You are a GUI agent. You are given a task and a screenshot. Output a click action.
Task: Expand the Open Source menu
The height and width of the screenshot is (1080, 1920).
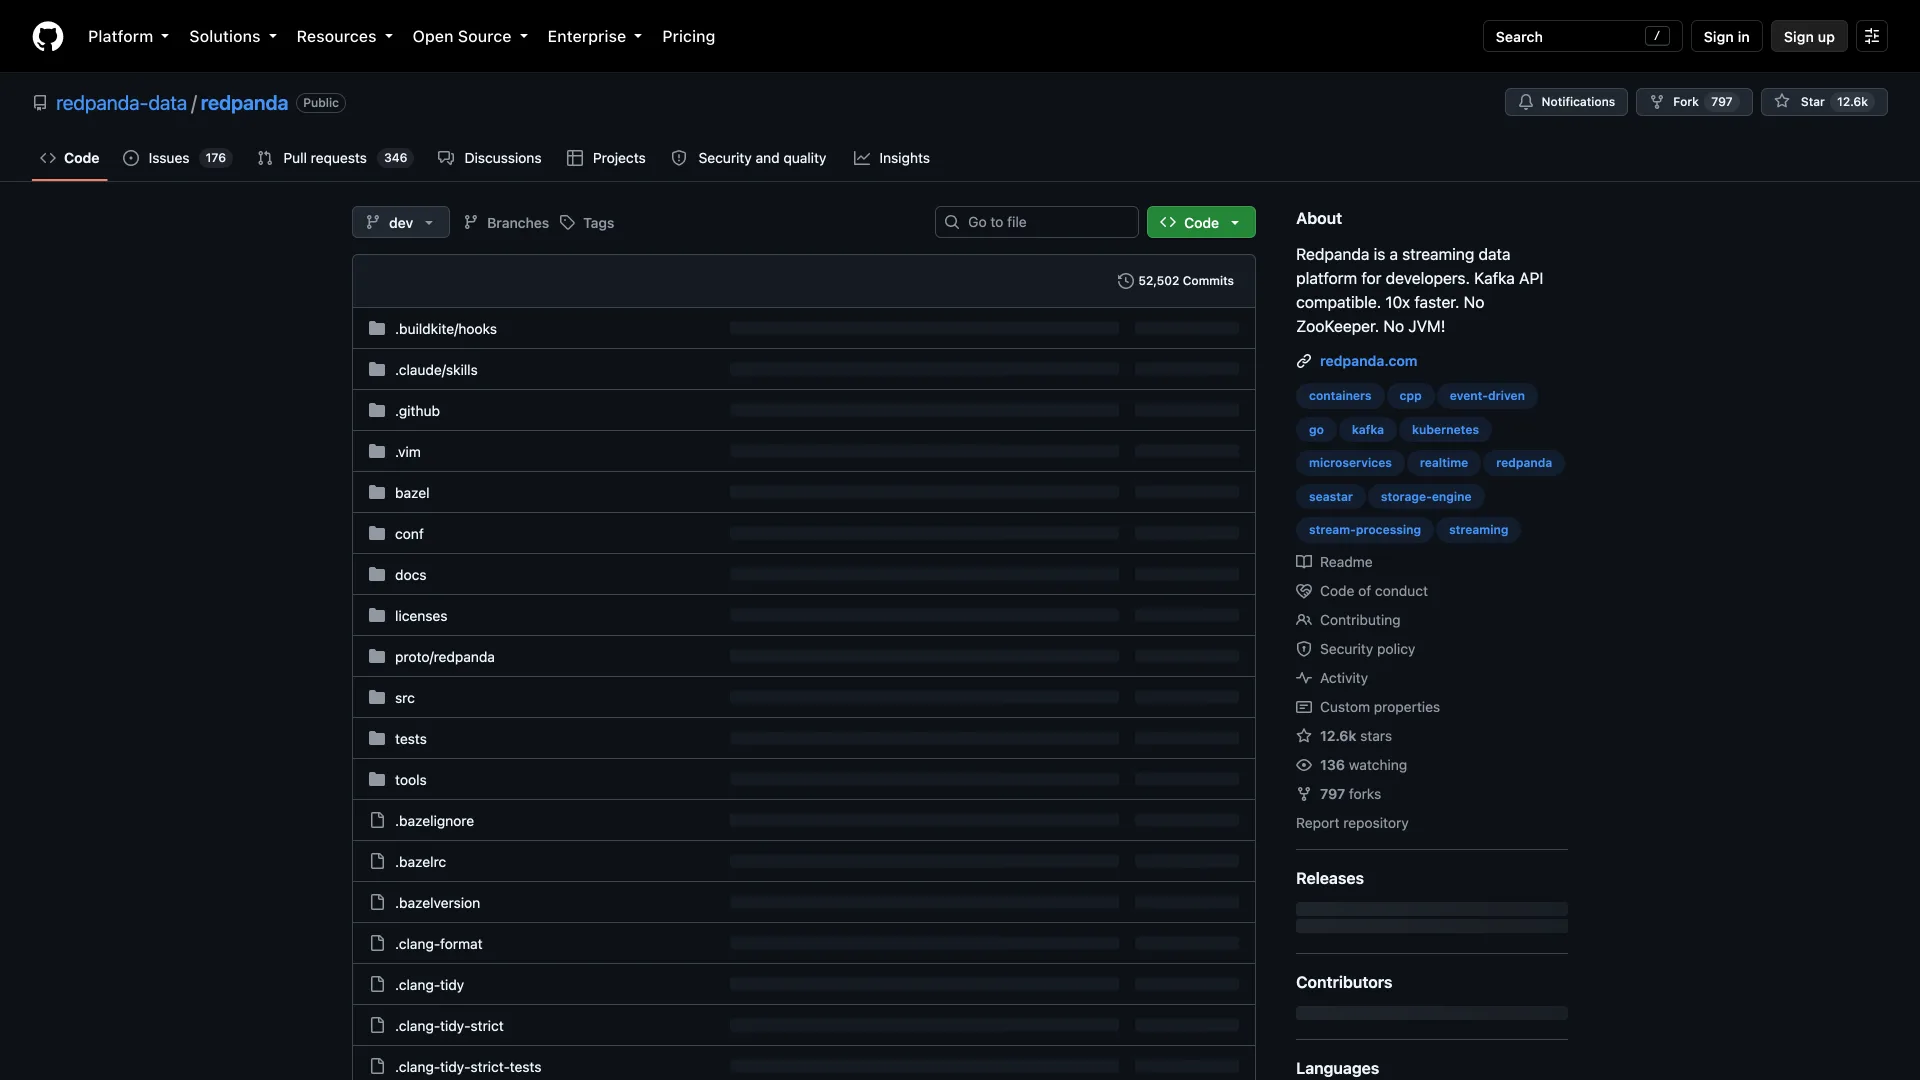[470, 36]
